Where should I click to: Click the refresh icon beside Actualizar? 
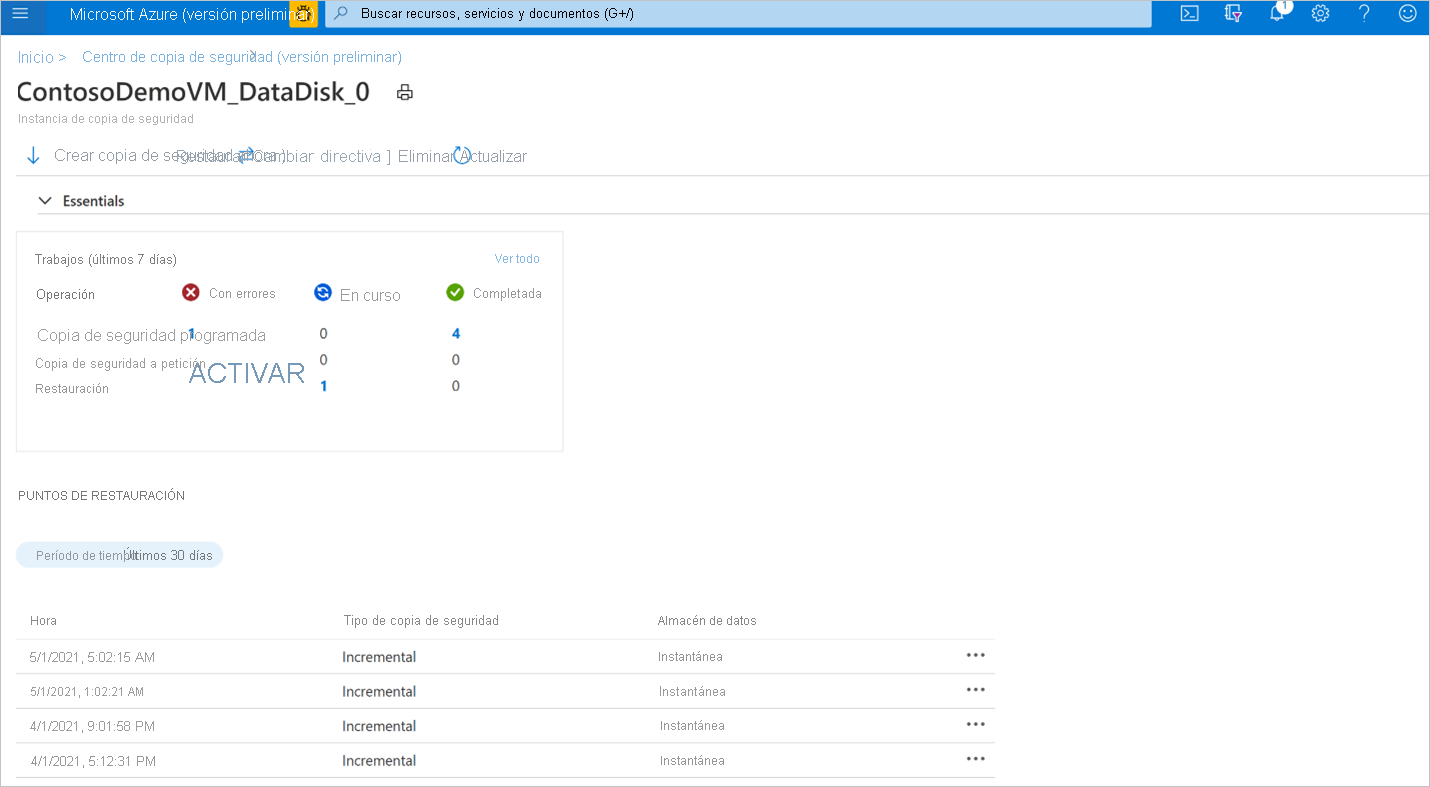tap(461, 155)
